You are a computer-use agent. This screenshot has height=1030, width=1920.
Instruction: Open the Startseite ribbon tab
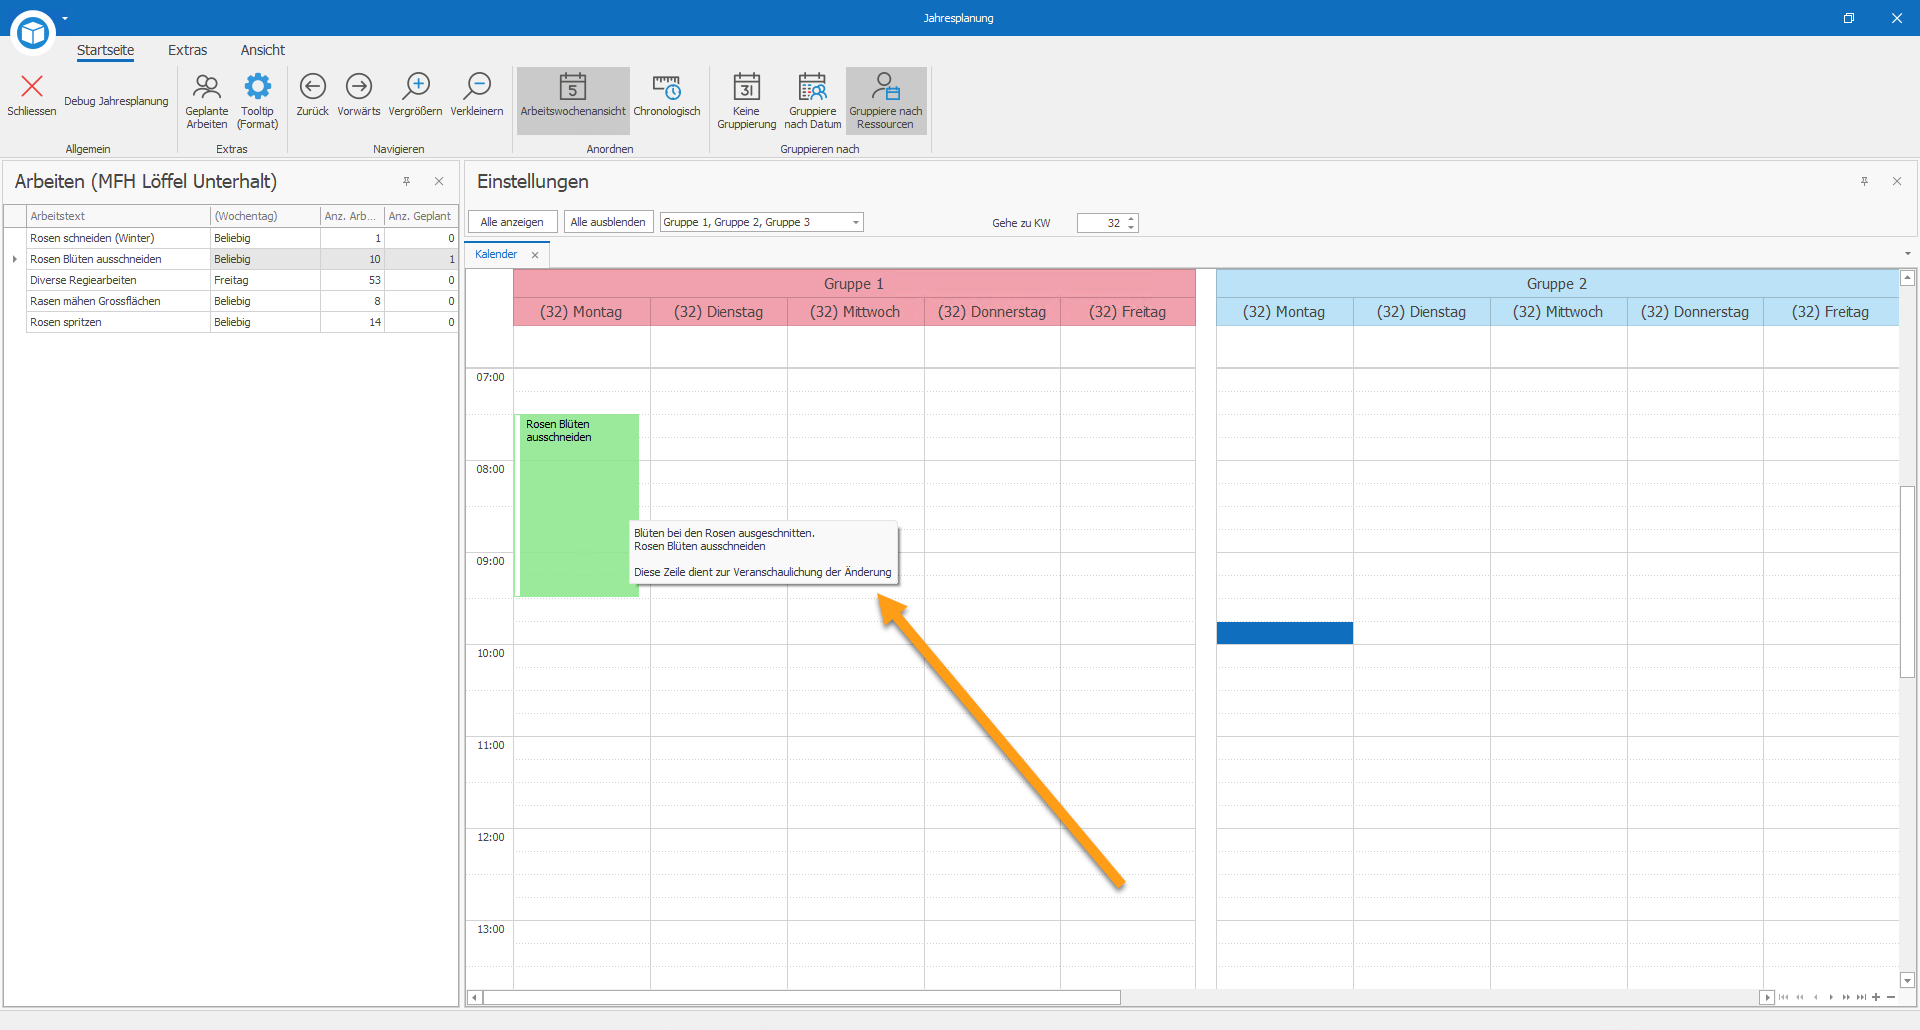click(105, 50)
